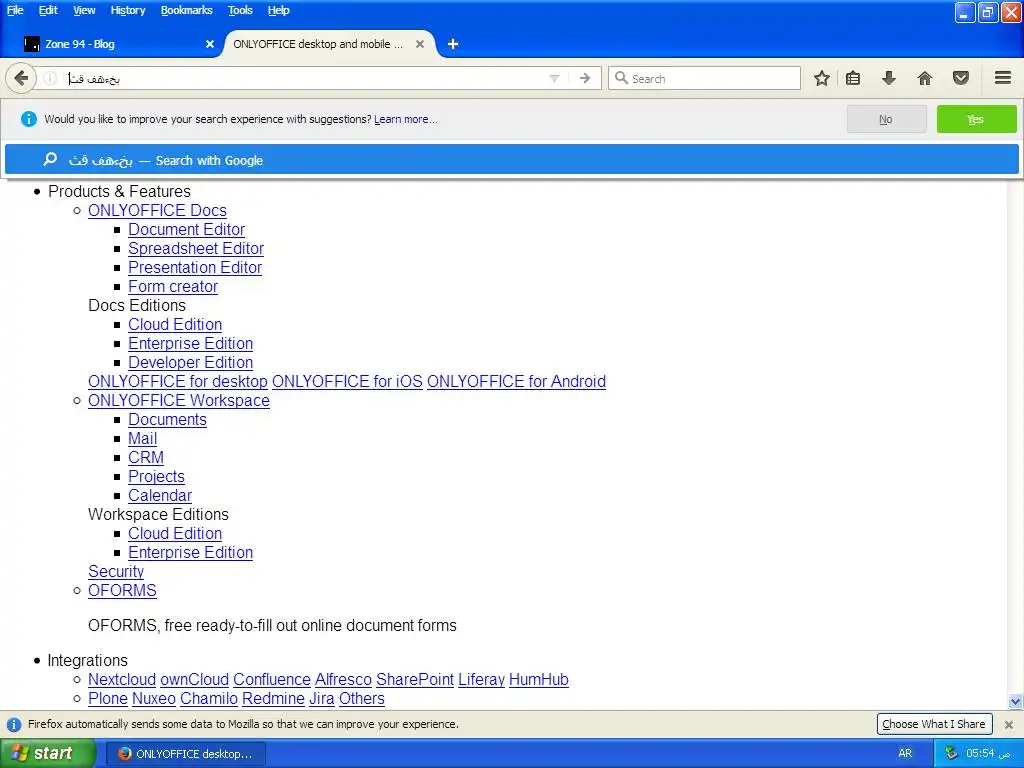The image size is (1024, 768).
Task: Open the Help menu
Action: [278, 10]
